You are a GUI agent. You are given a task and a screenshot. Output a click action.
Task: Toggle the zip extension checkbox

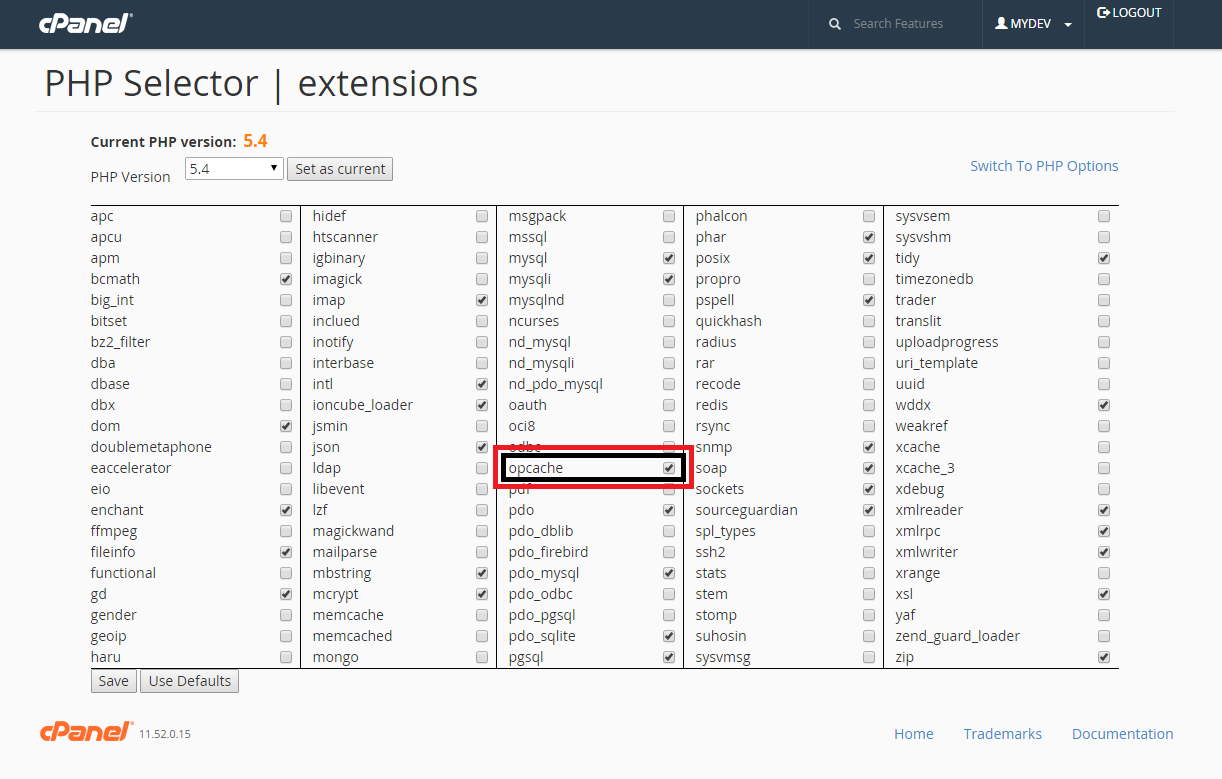click(1104, 657)
